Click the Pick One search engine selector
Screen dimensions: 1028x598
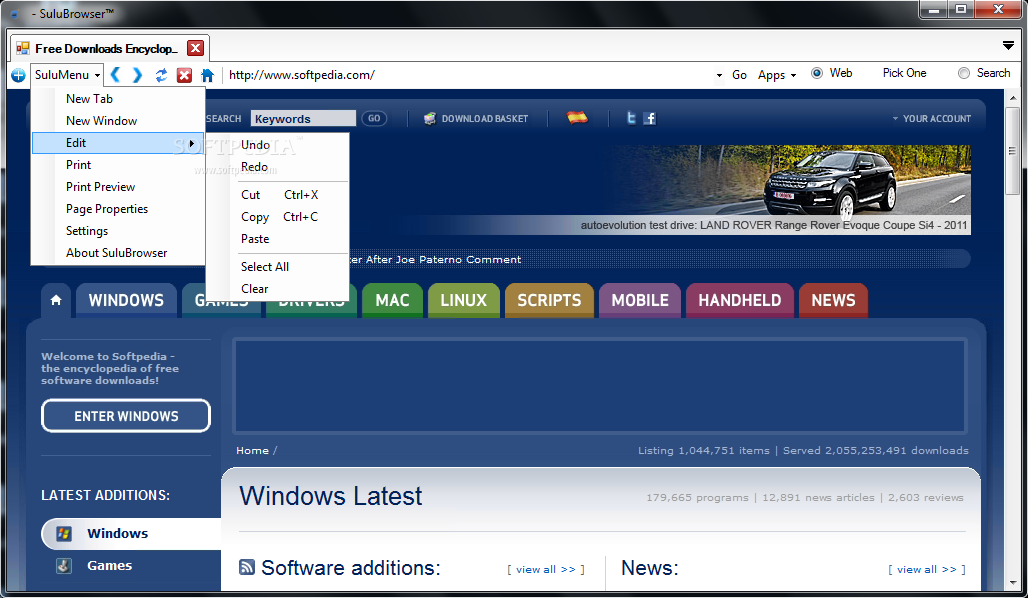[x=904, y=73]
